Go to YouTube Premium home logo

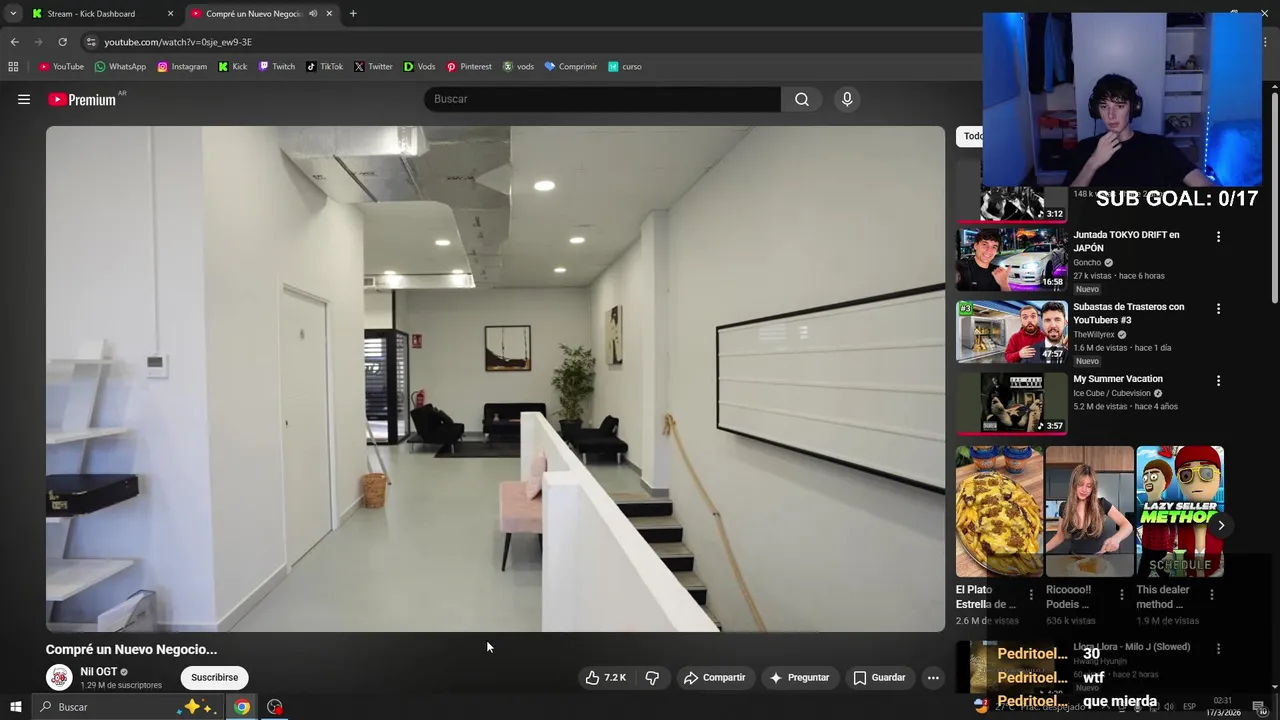pyautogui.click(x=82, y=100)
